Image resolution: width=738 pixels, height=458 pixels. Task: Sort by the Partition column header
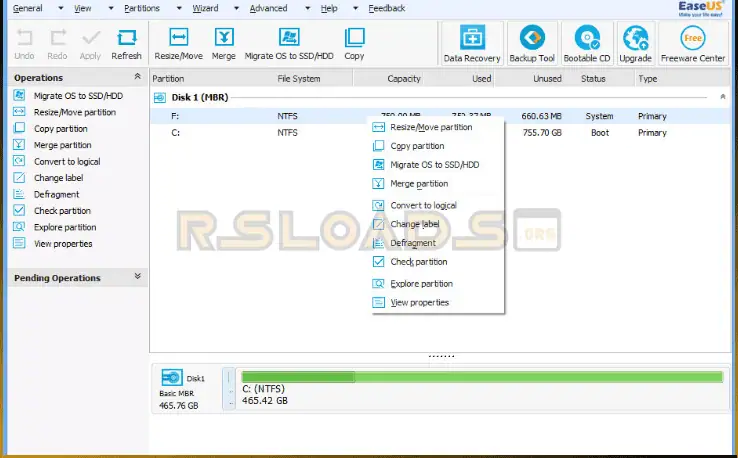(x=168, y=79)
